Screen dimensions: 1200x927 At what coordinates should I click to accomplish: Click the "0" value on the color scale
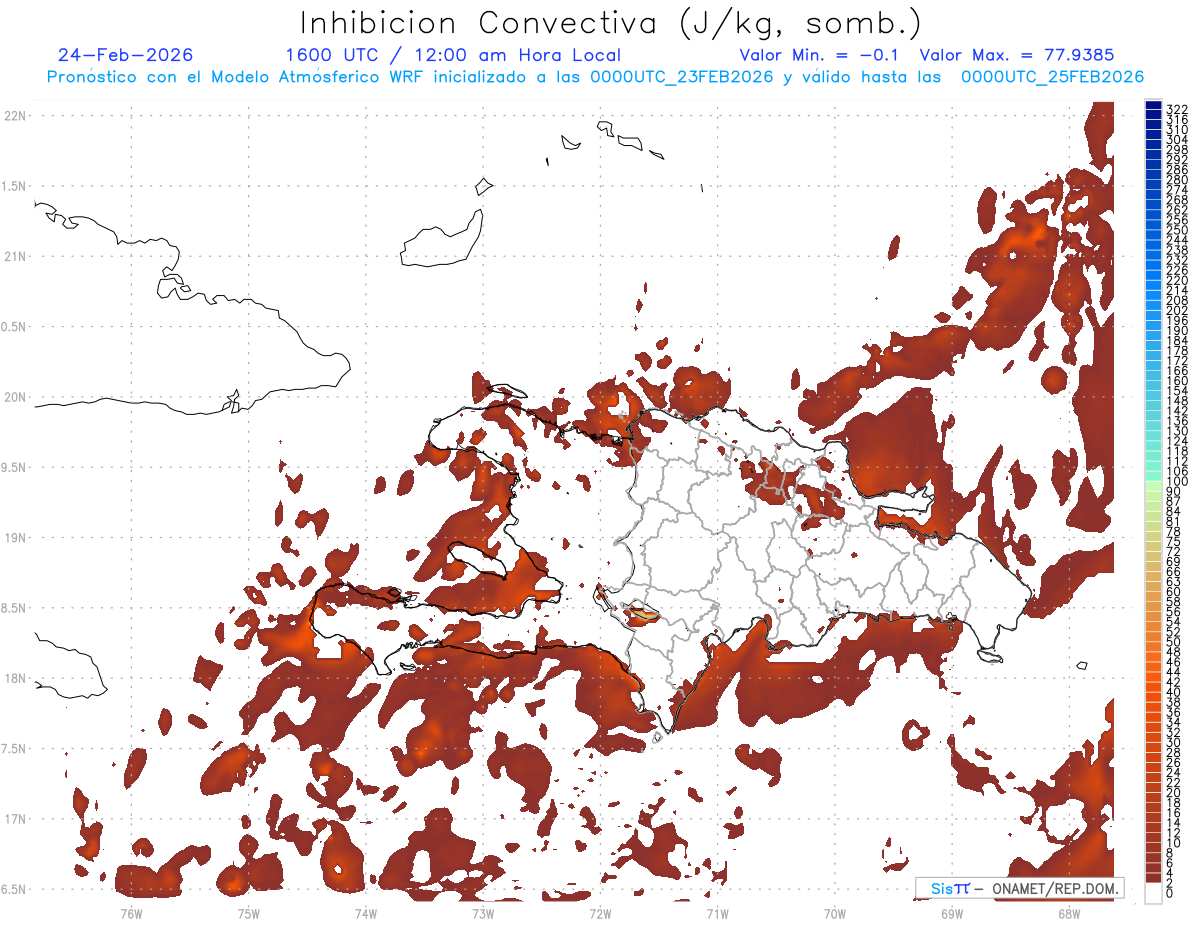pyautogui.click(x=1170, y=894)
